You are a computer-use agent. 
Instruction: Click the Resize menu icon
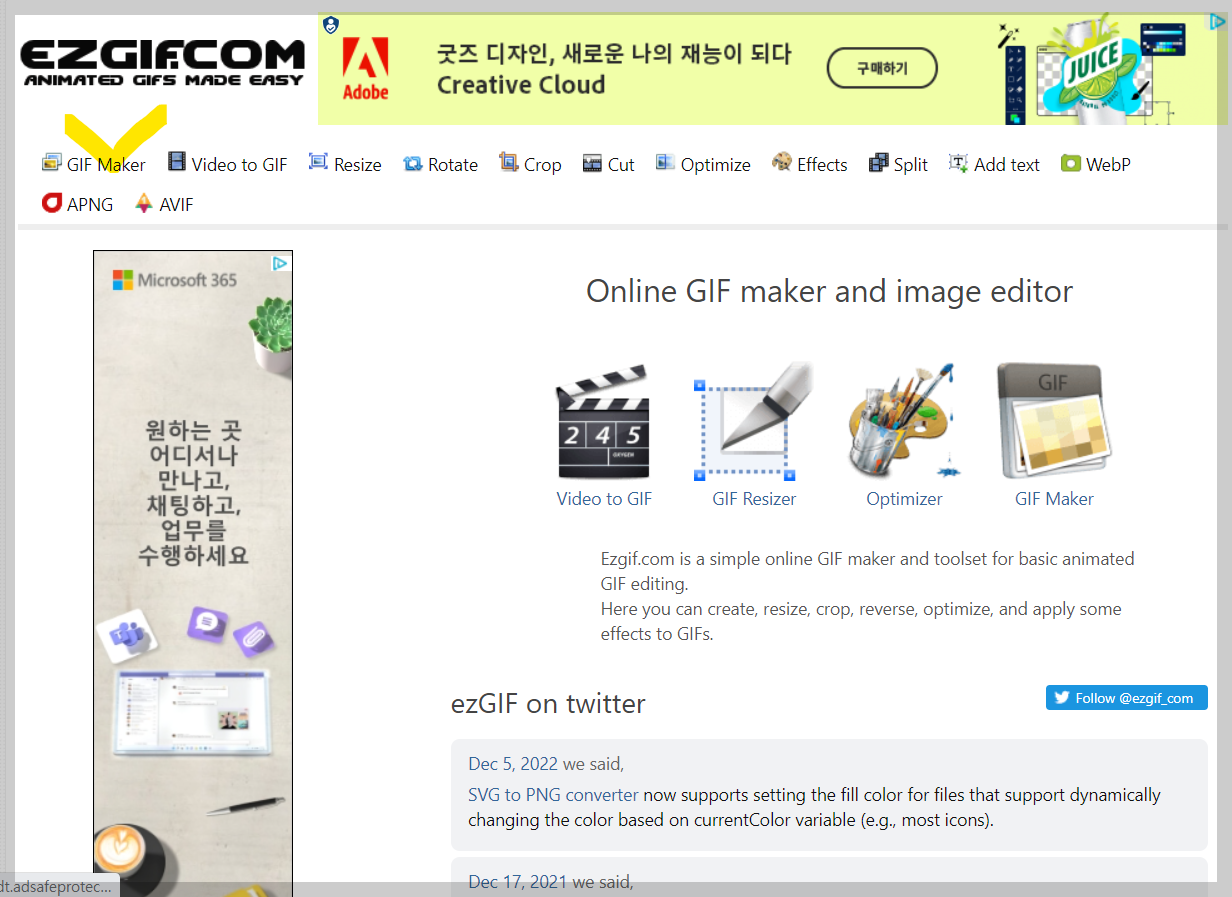click(x=318, y=162)
